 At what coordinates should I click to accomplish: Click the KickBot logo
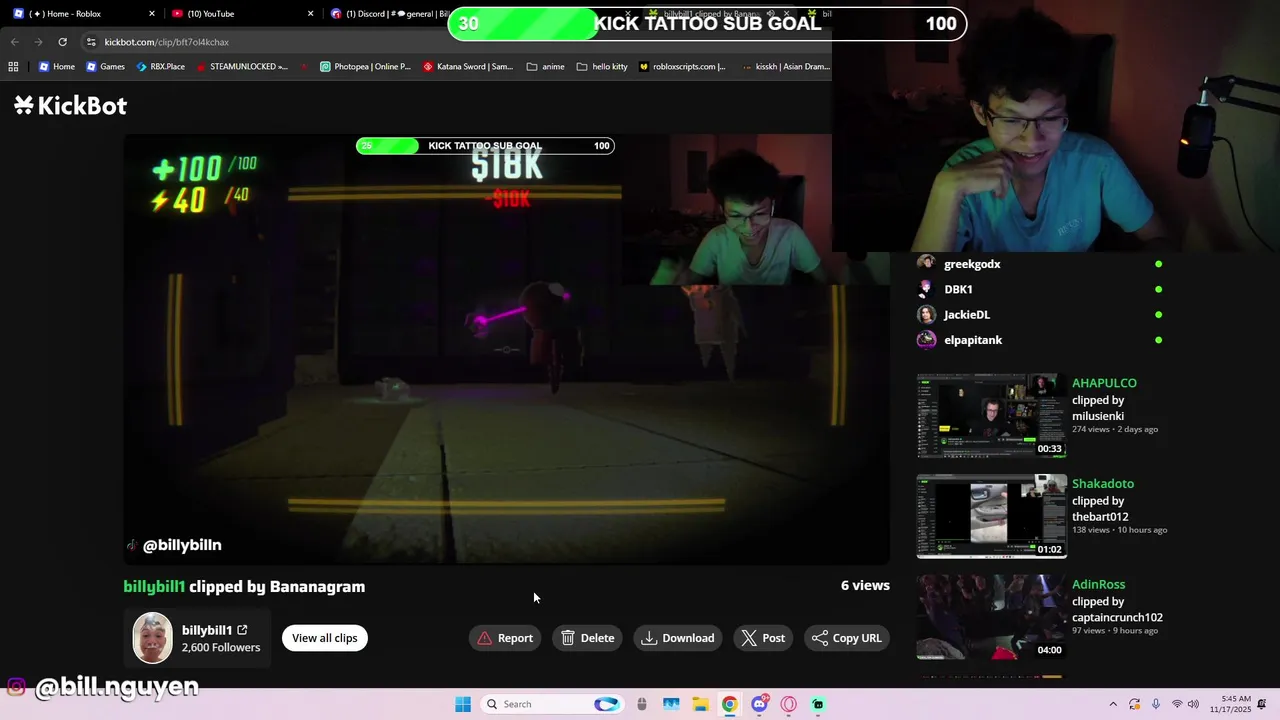pos(70,105)
